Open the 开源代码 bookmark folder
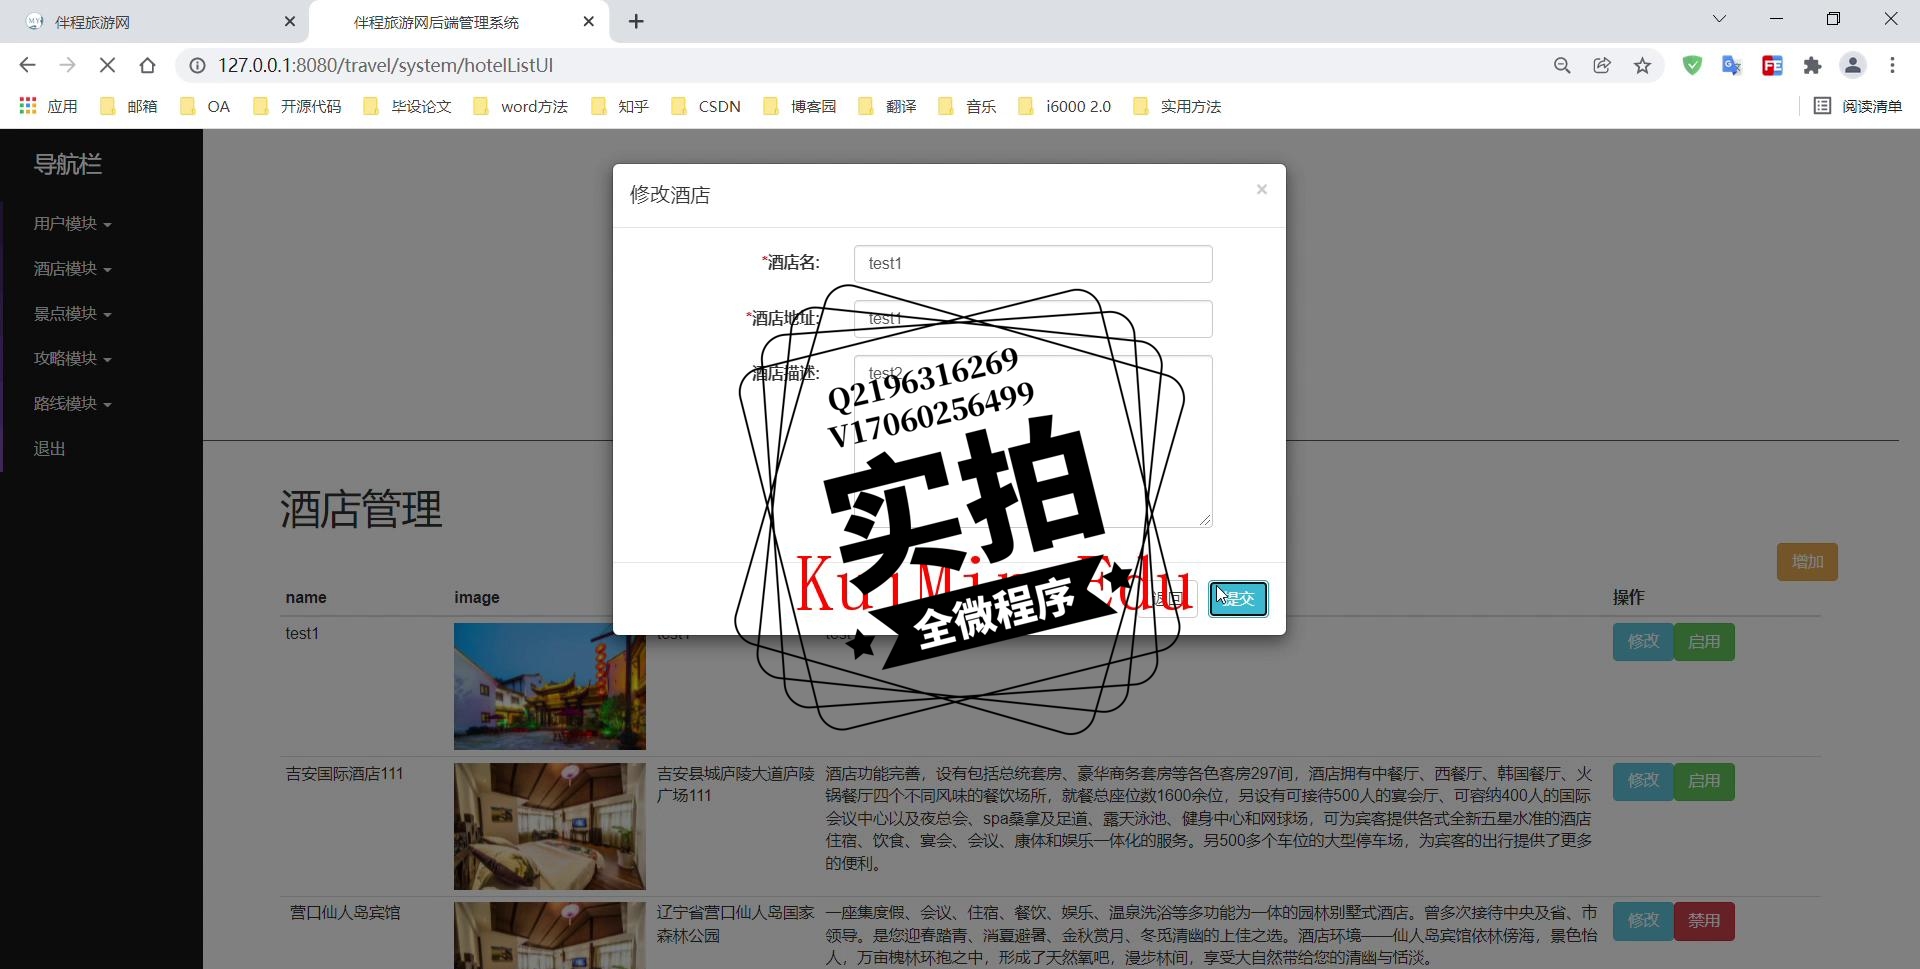This screenshot has width=1920, height=969. pos(297,106)
